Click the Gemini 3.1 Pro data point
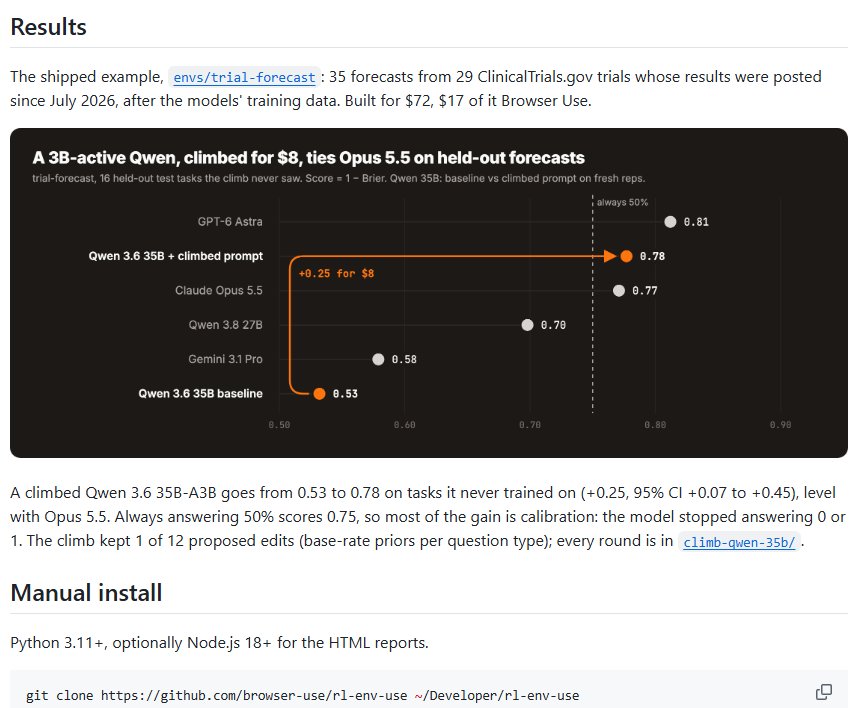 (378, 359)
